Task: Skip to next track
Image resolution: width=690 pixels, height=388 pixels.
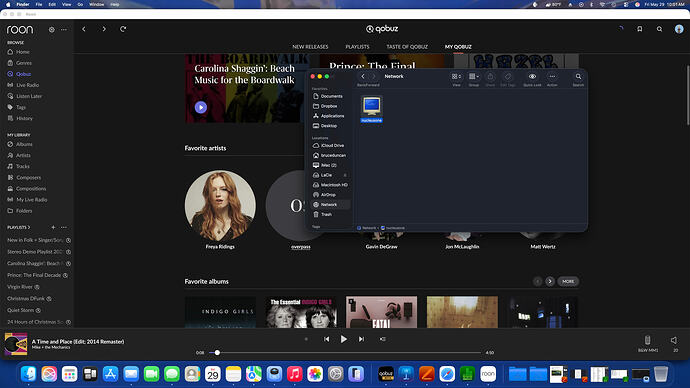Action: 361,339
